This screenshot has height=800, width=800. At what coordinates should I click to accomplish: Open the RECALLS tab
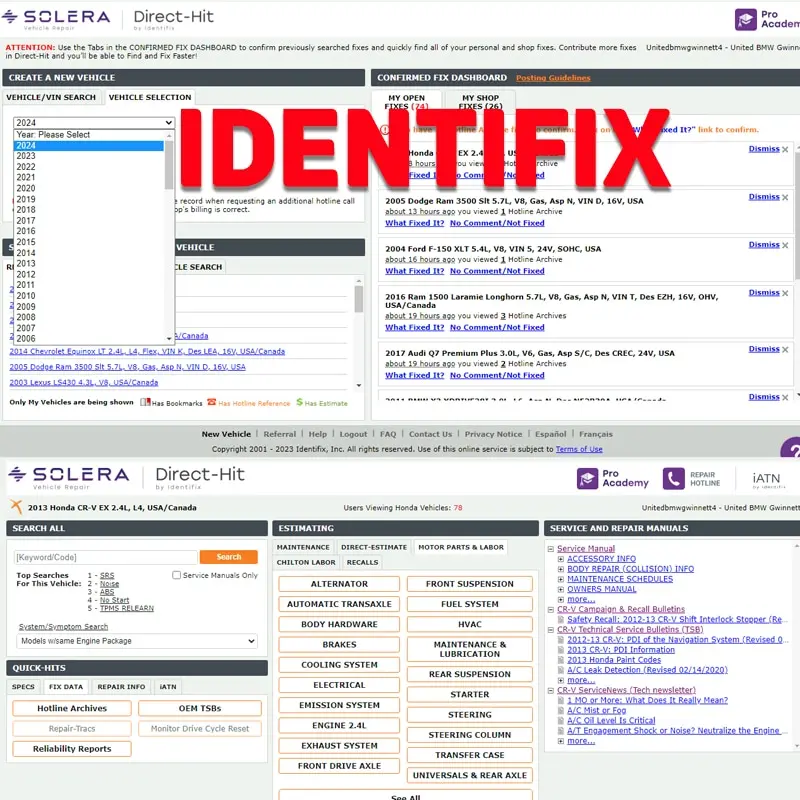(362, 562)
